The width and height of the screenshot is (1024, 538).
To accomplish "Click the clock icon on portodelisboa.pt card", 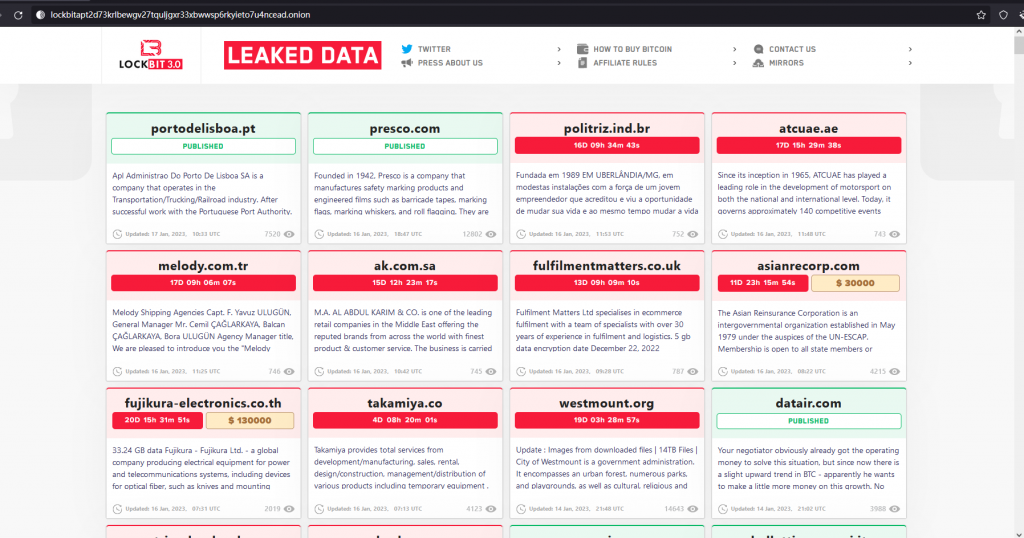I will point(119,234).
